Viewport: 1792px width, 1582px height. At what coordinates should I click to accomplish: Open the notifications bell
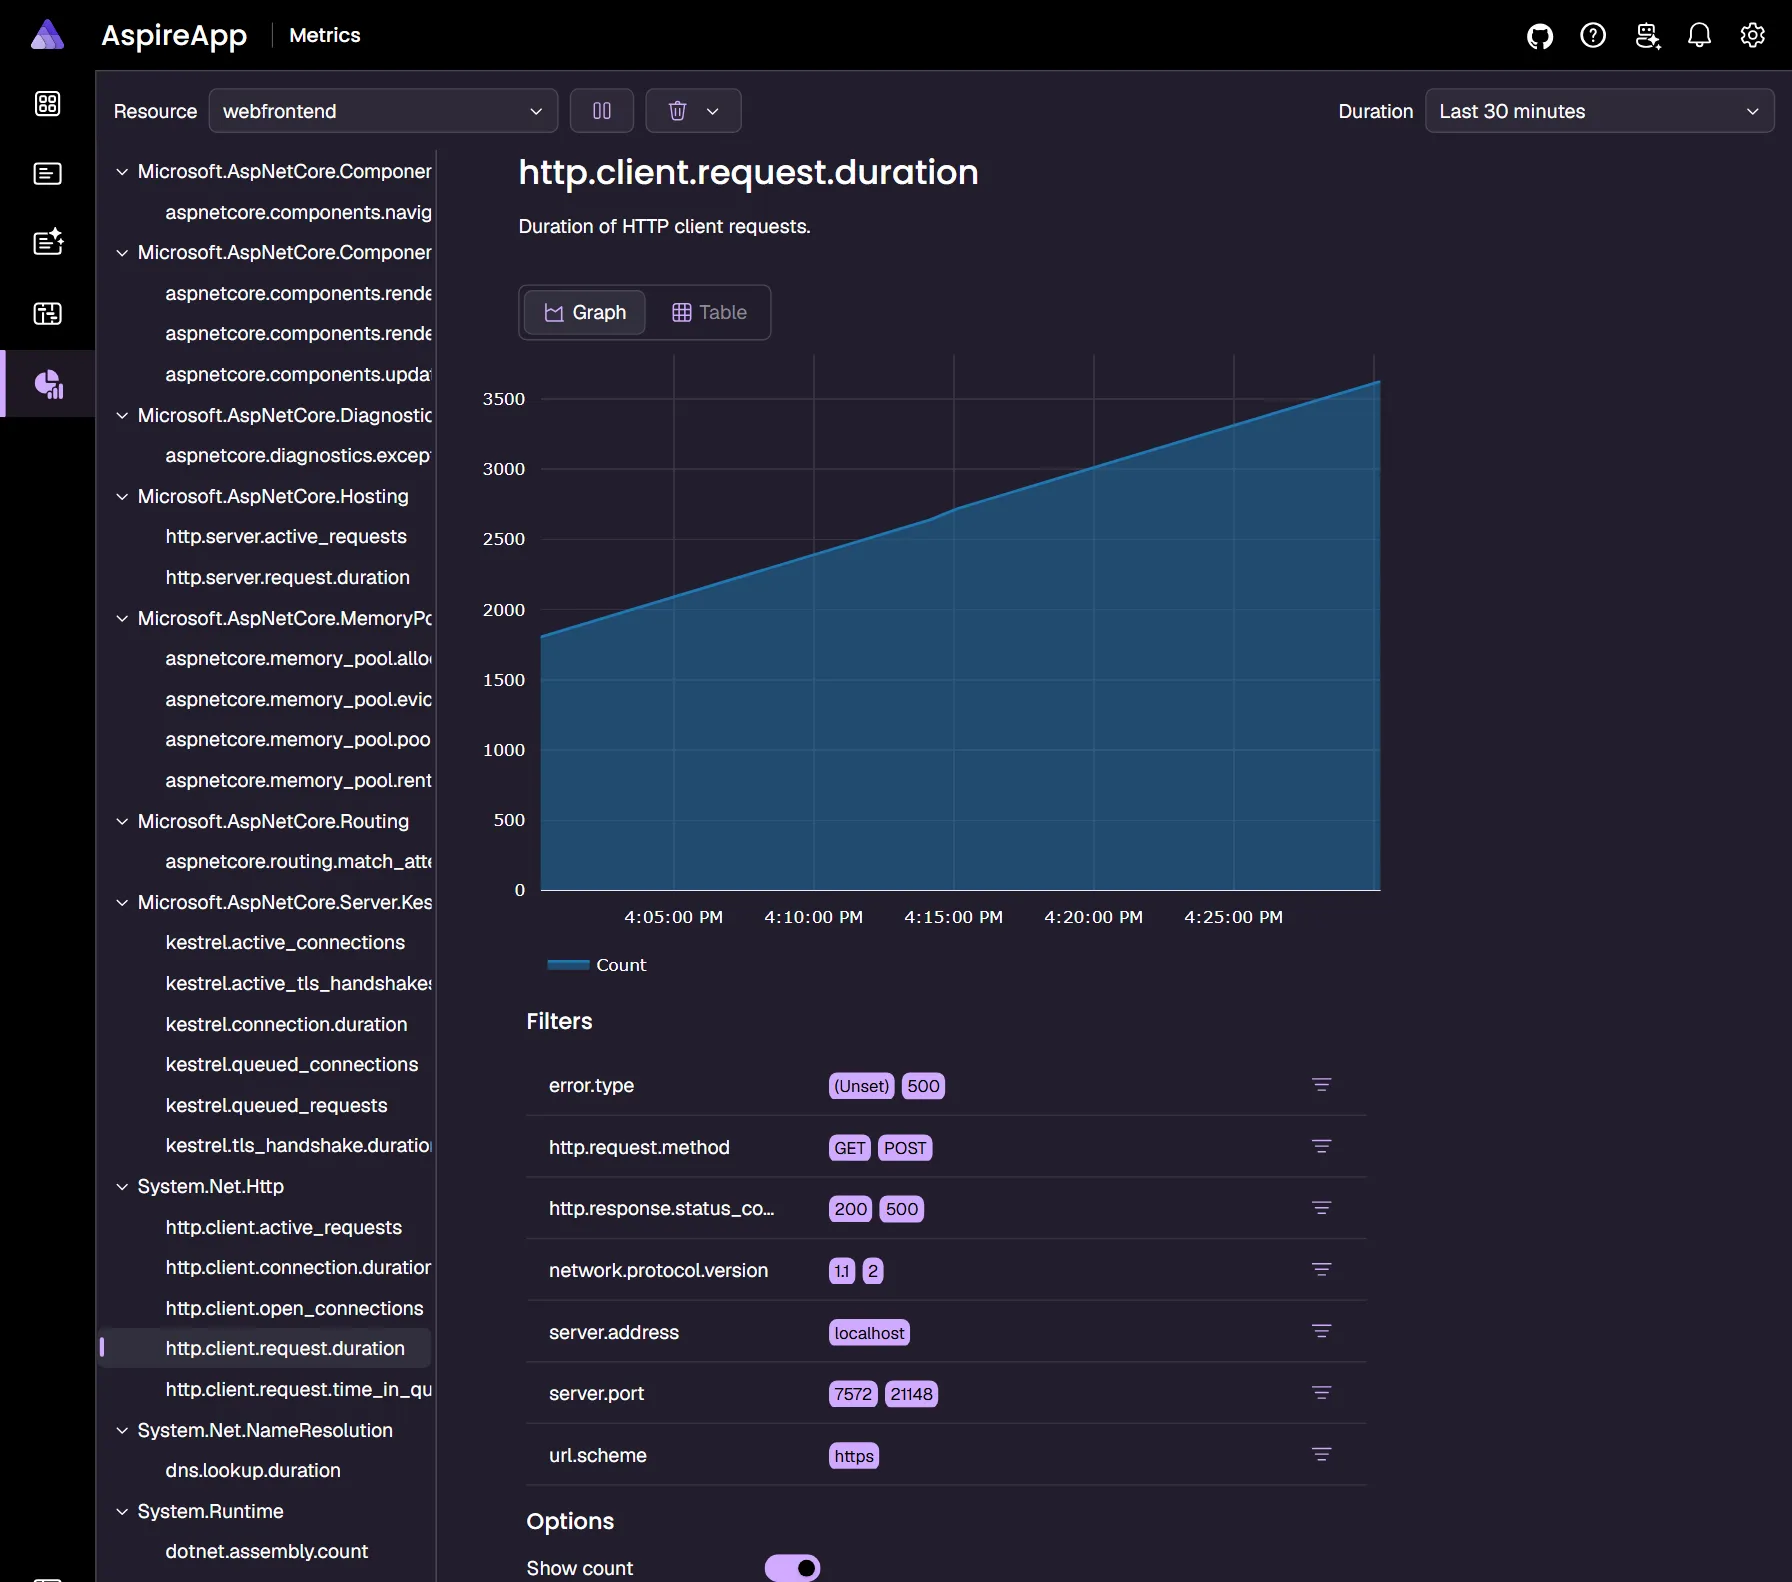(x=1700, y=36)
